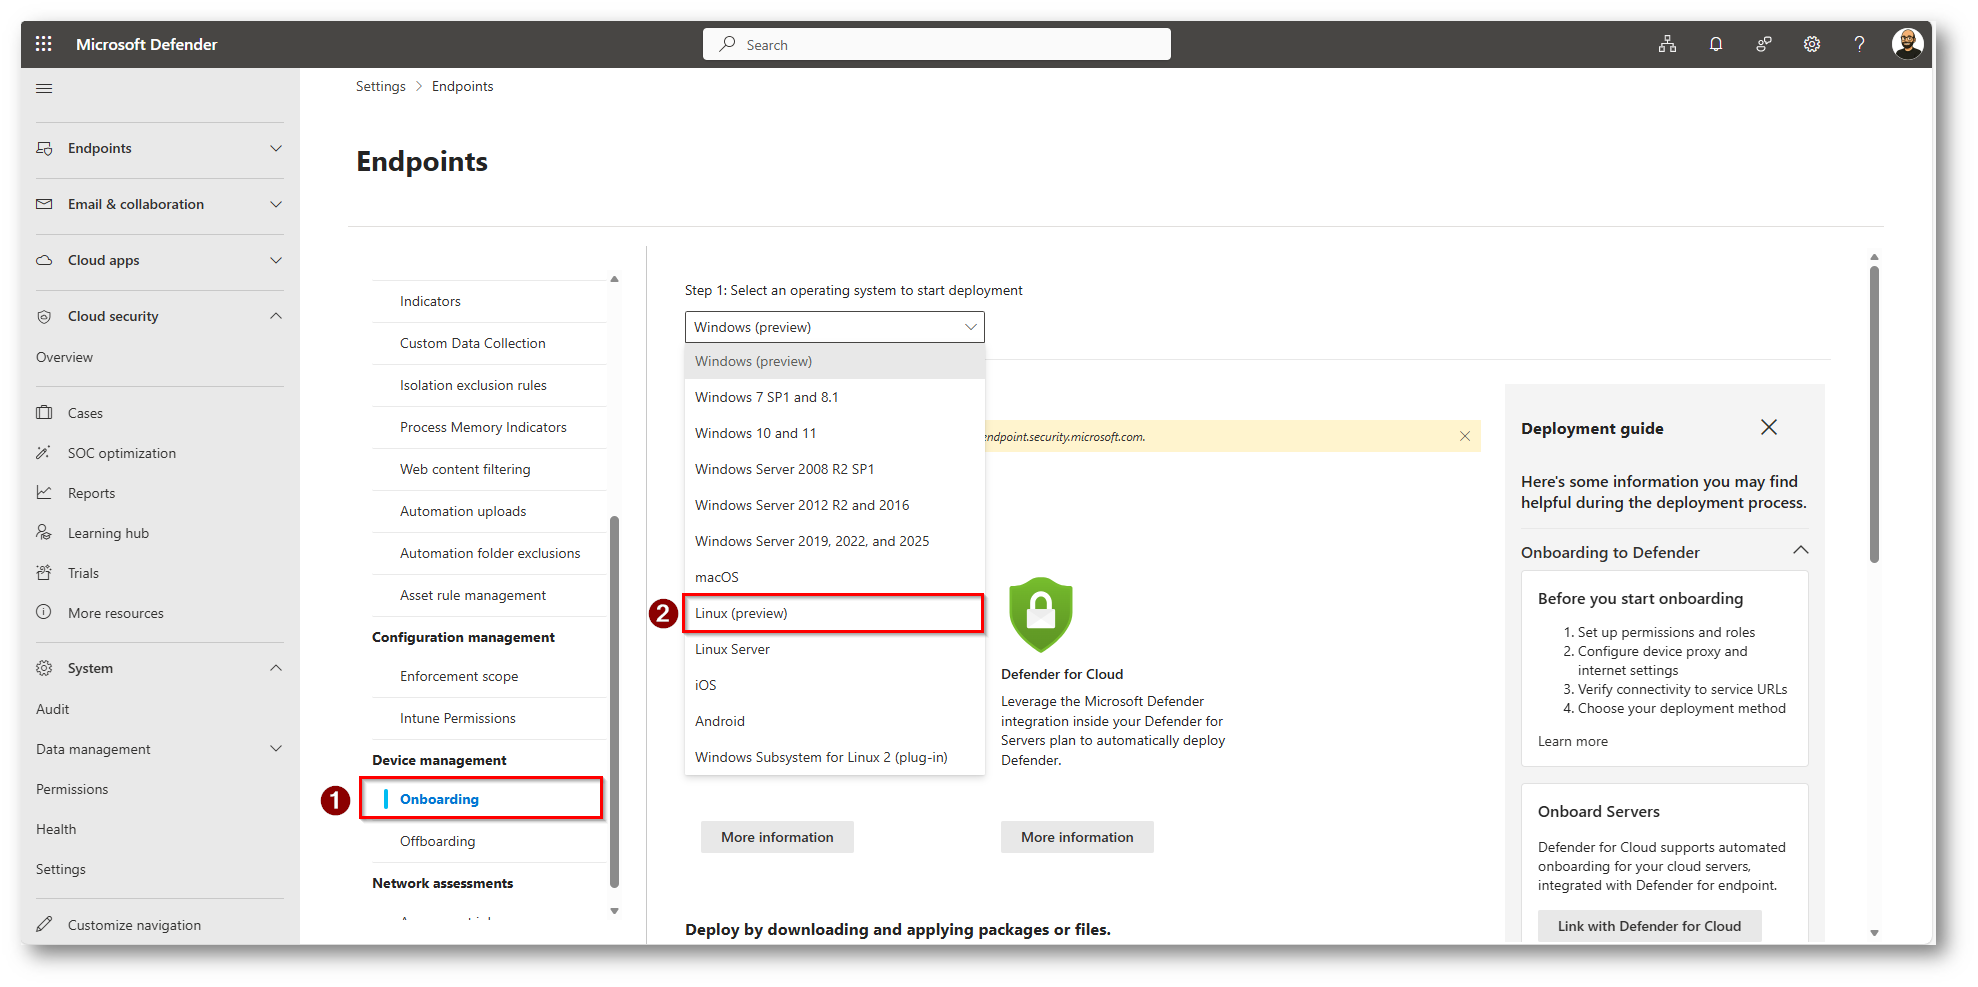
Task: Go to Settings breadcrumb link
Action: coord(380,86)
